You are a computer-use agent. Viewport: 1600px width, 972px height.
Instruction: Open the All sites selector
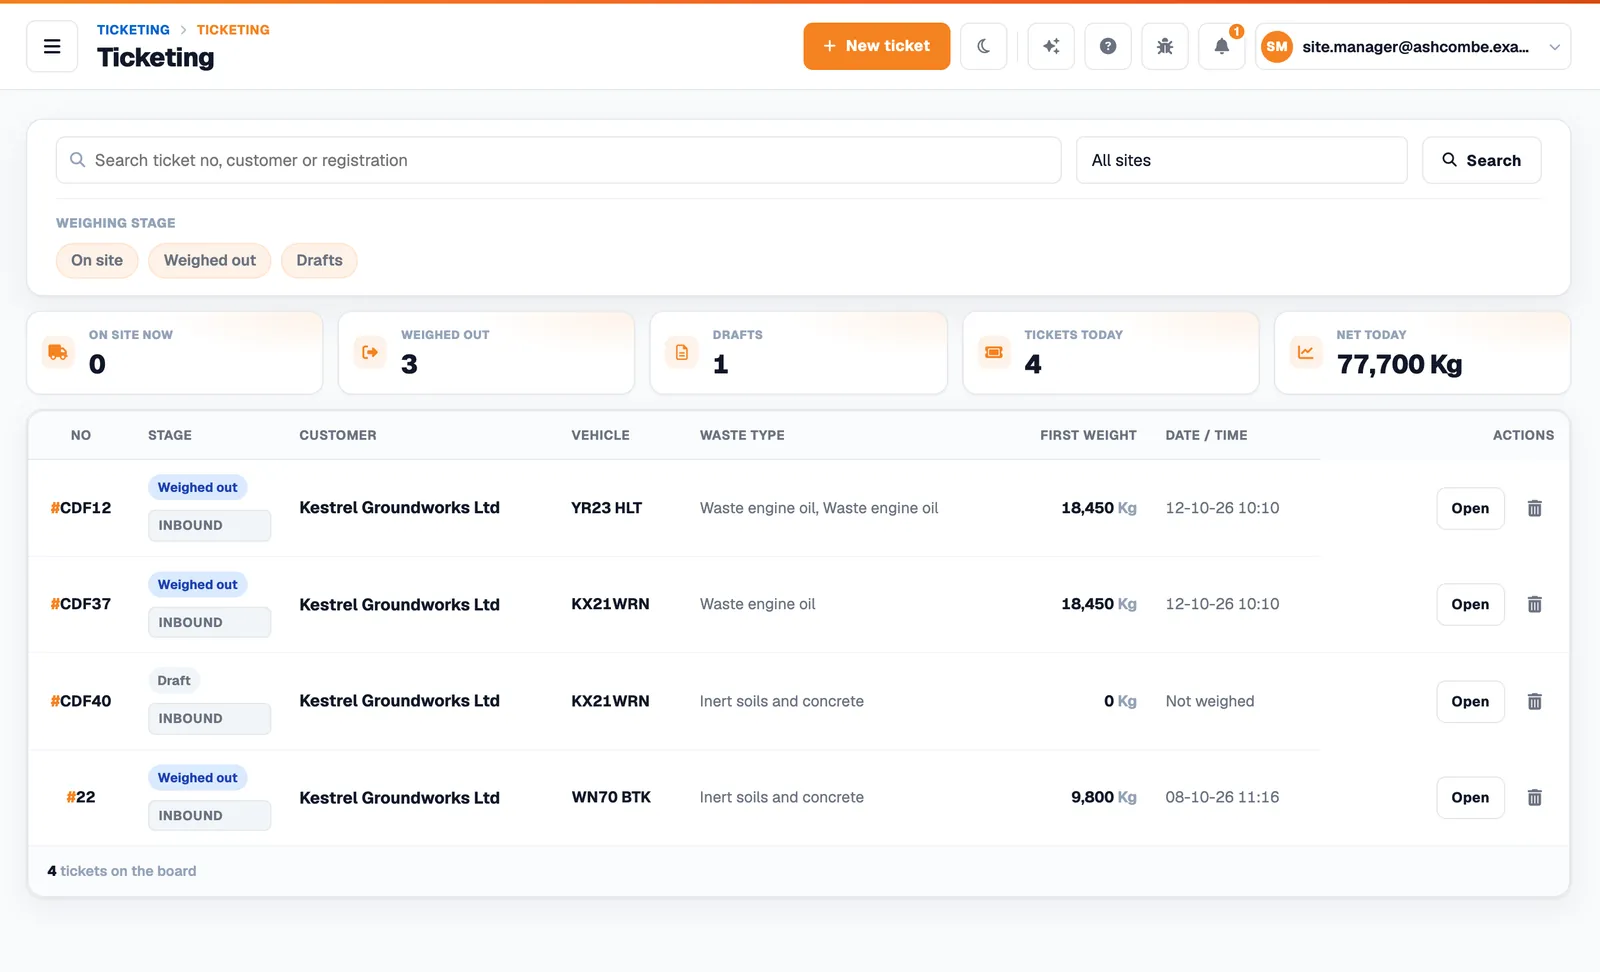(1241, 160)
